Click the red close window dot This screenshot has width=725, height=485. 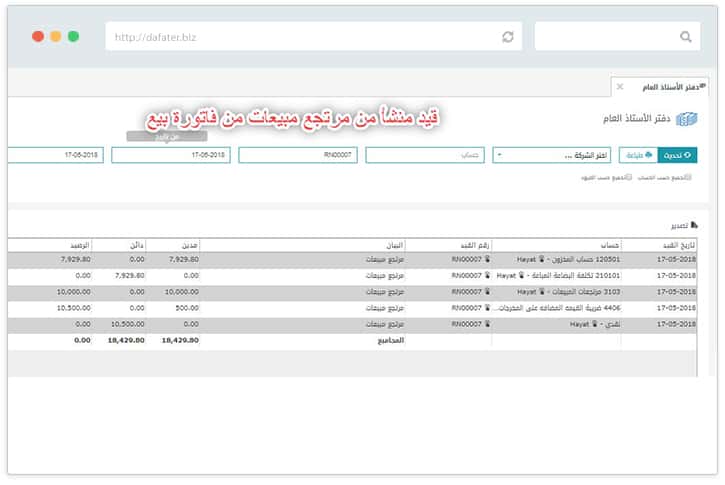coord(38,36)
